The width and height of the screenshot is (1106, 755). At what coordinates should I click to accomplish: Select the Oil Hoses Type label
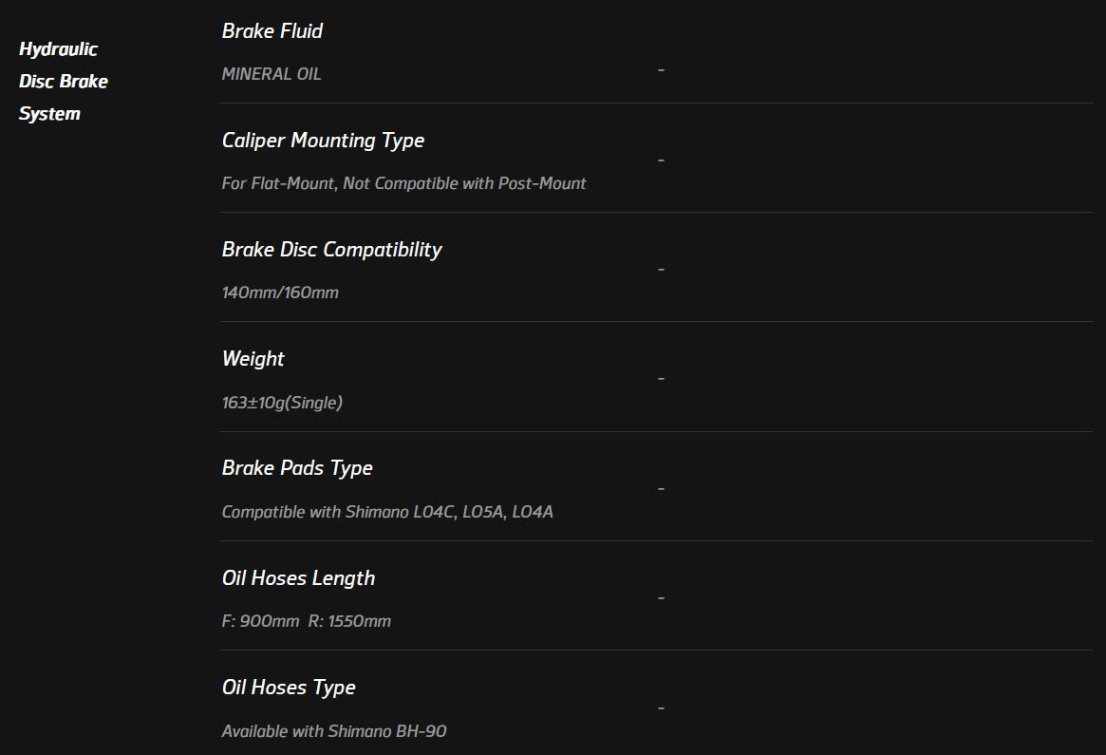288,688
